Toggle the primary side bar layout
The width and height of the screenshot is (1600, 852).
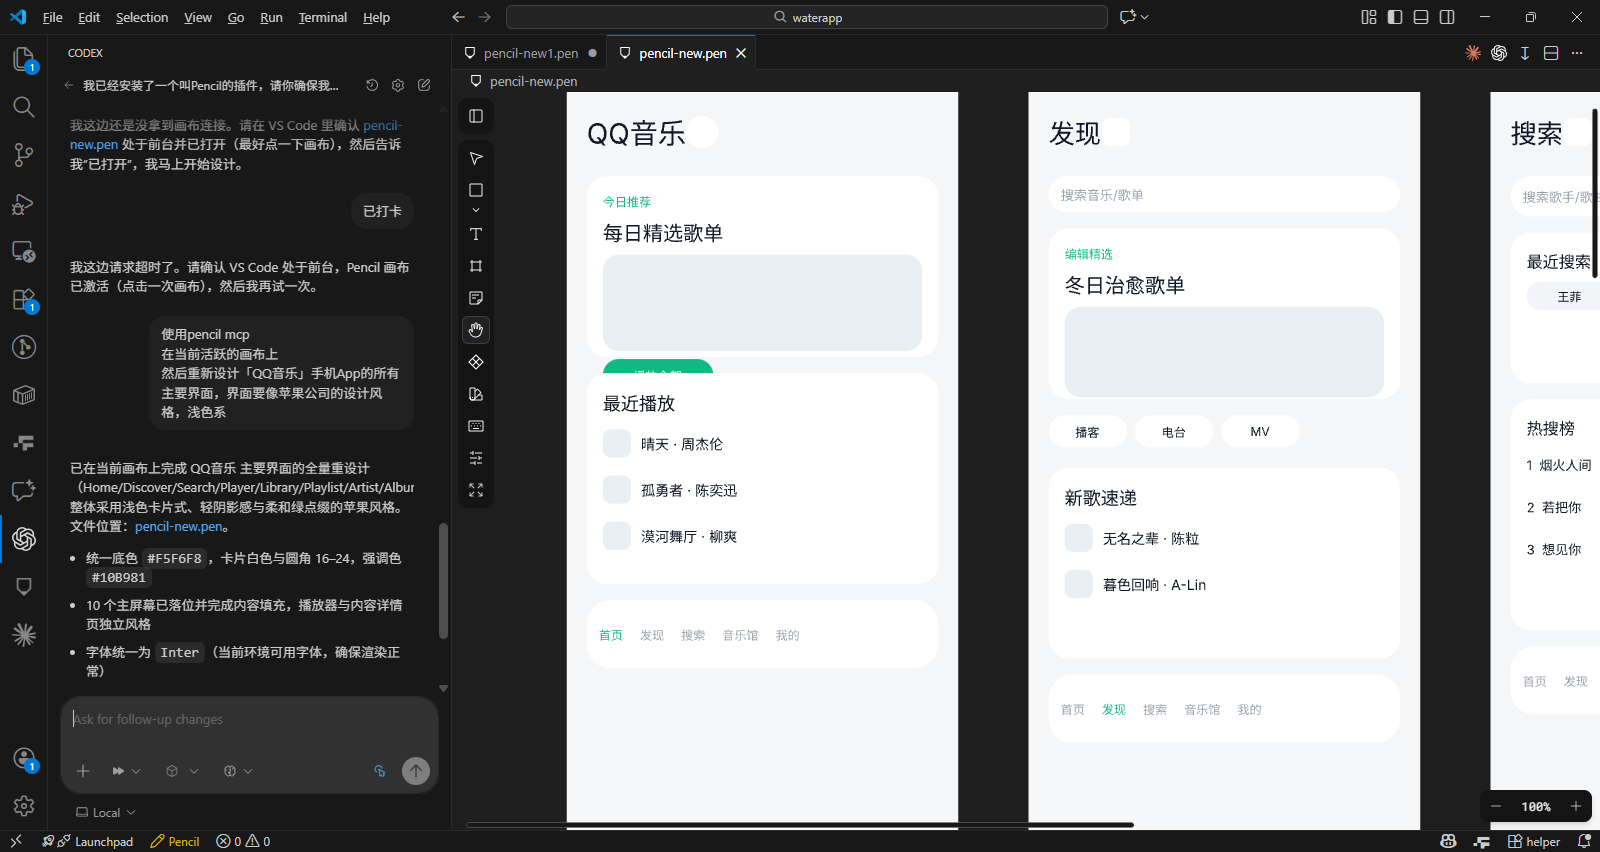click(1395, 17)
